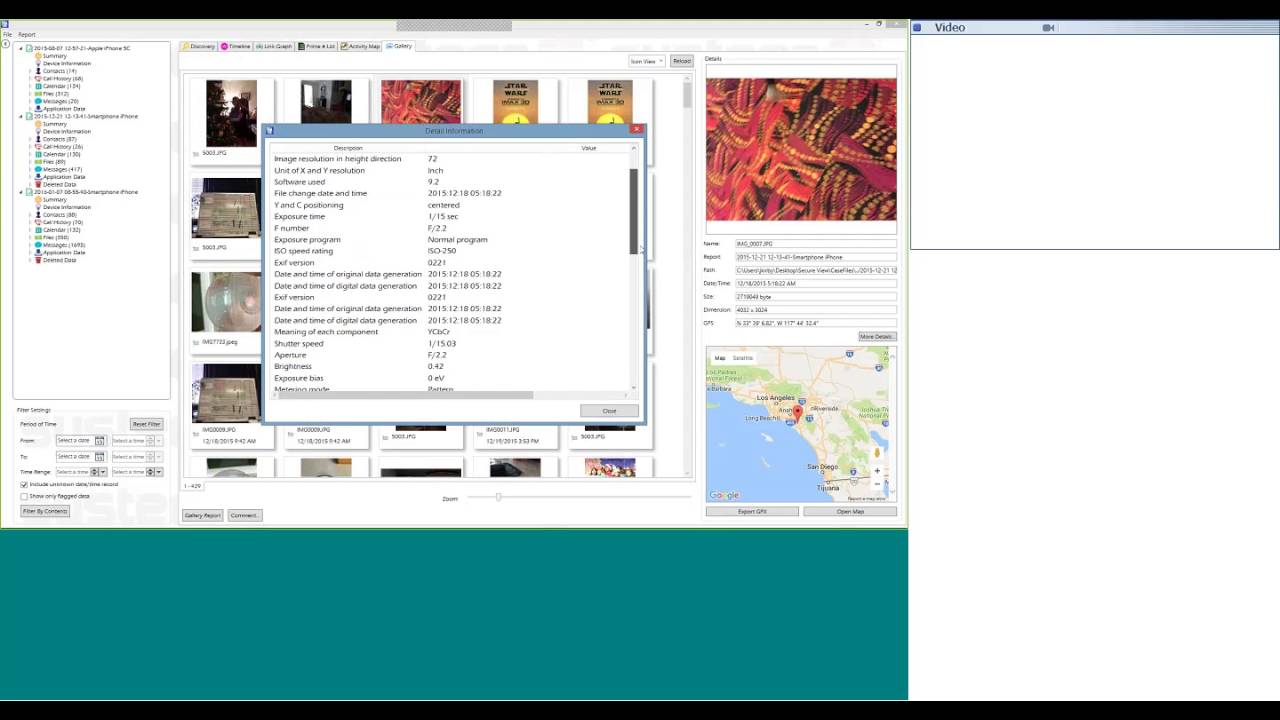Click the Application Data icon under iPhone 5C
Viewport: 1280px width, 720px height.
pos(38,109)
